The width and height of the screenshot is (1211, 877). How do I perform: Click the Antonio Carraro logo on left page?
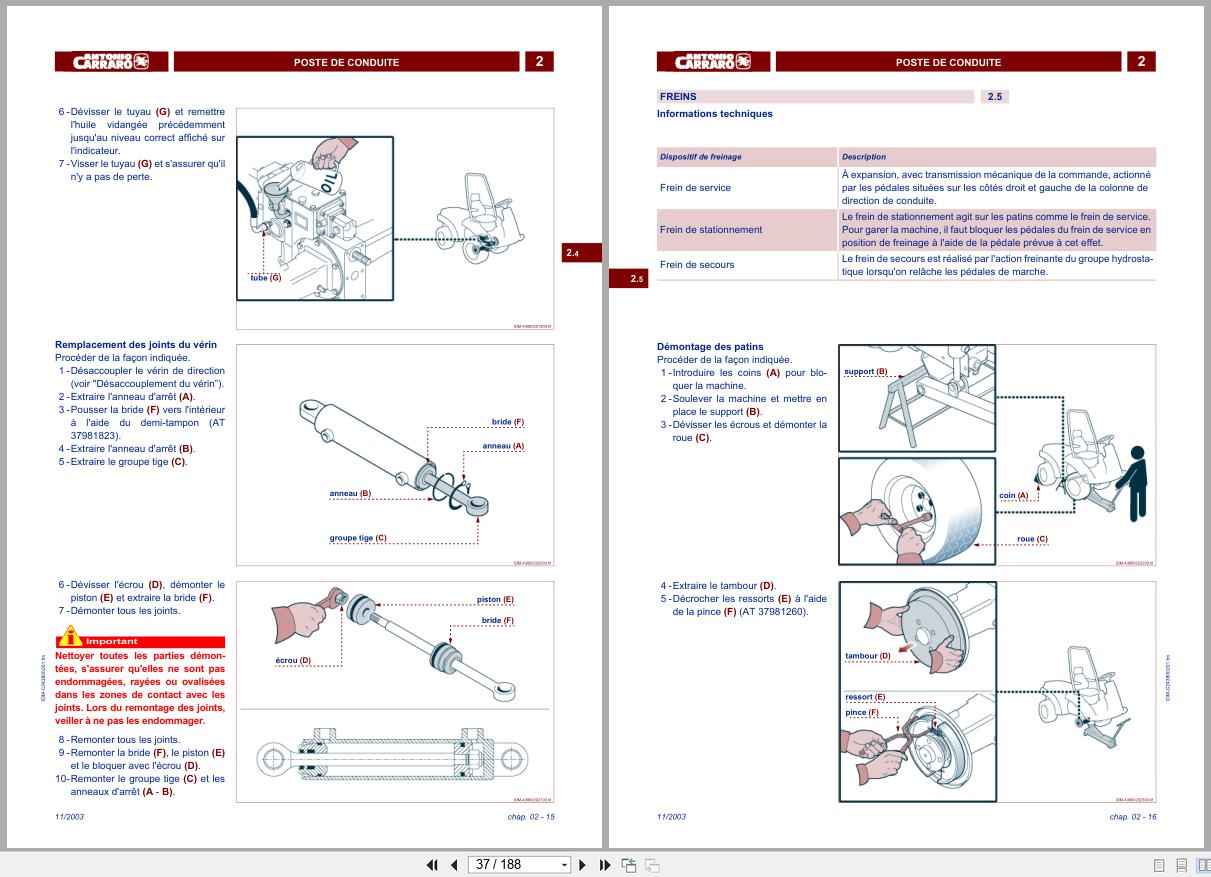pyautogui.click(x=111, y=62)
